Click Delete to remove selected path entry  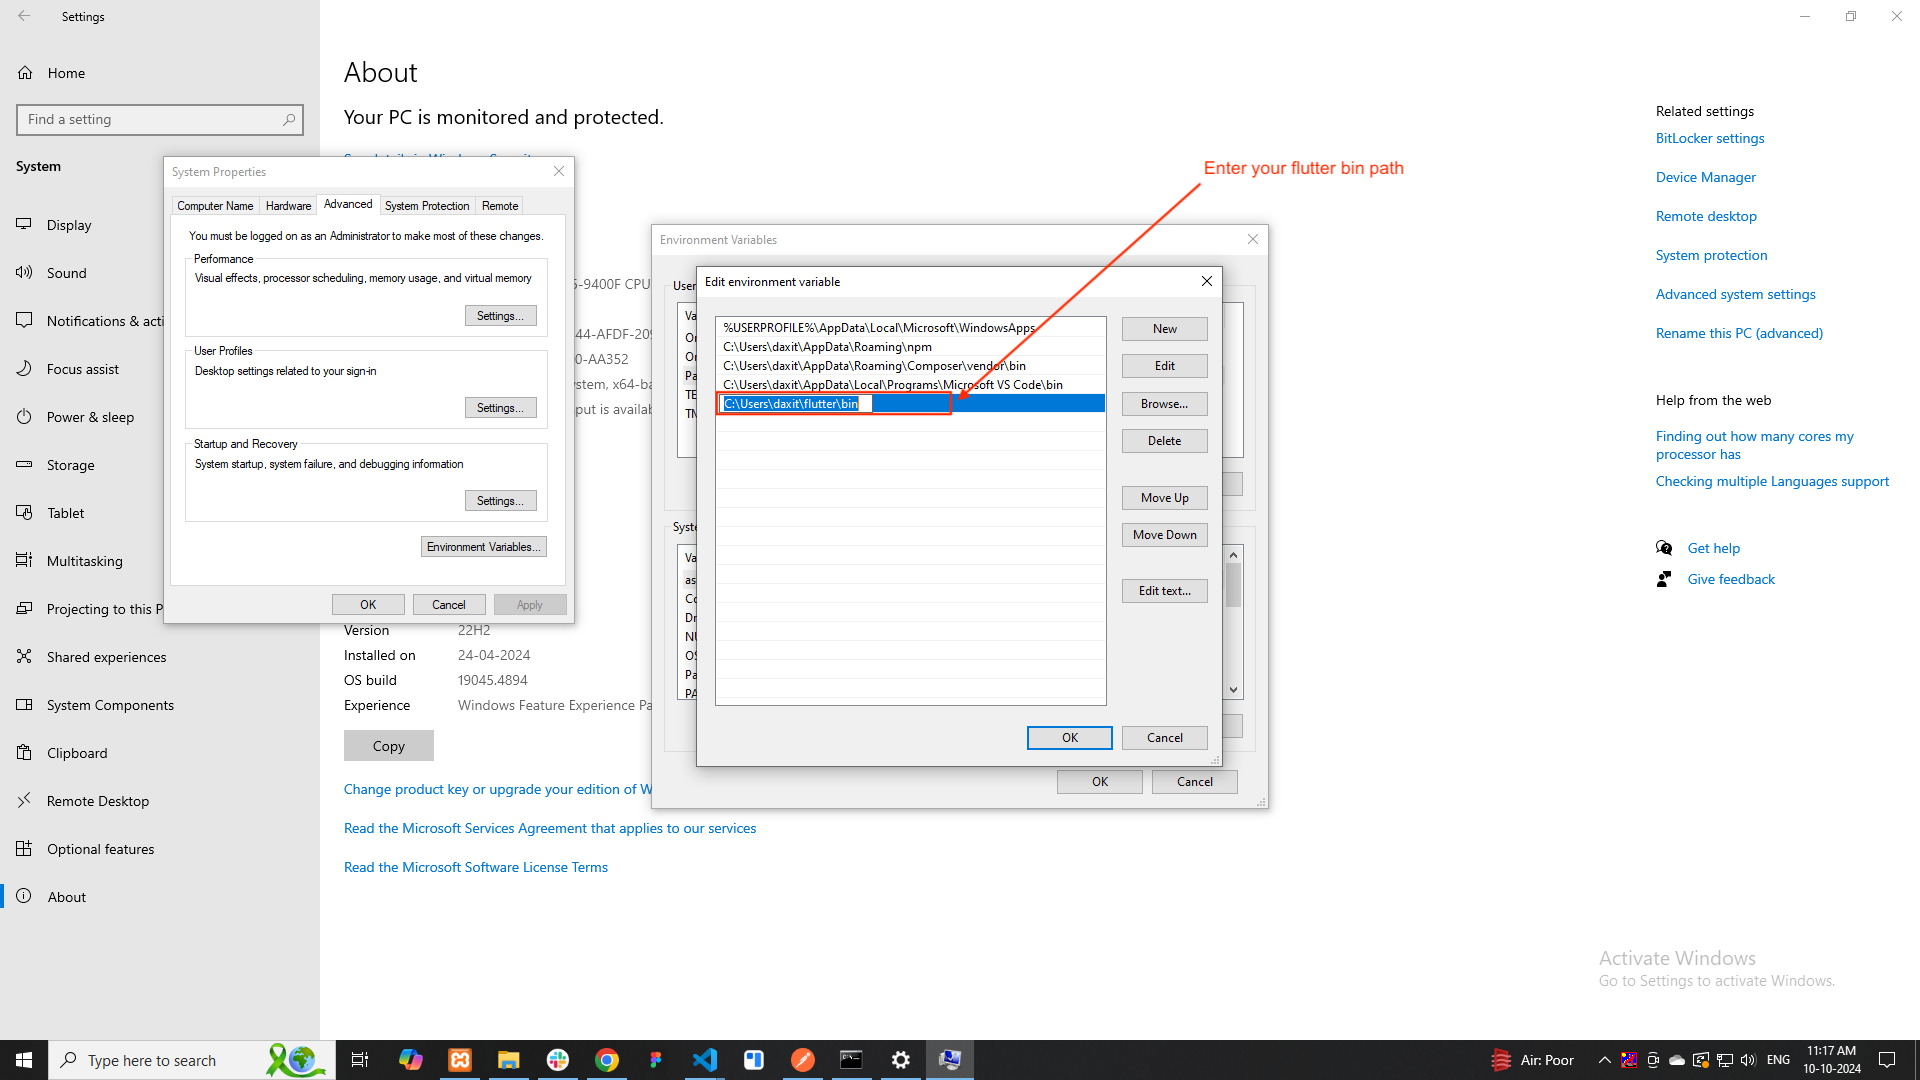click(1164, 439)
